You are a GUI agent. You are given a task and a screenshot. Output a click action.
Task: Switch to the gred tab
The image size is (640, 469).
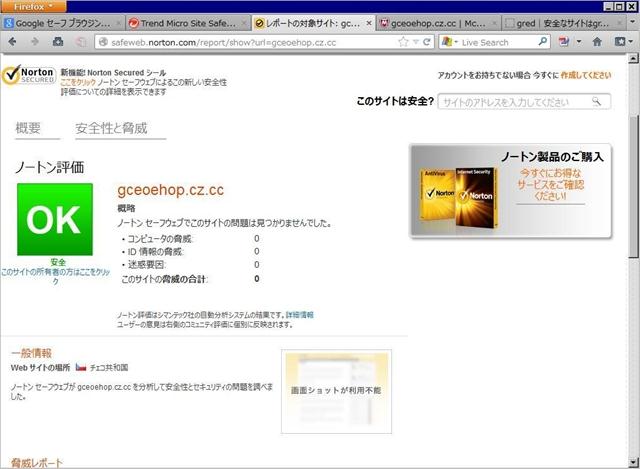coord(562,23)
